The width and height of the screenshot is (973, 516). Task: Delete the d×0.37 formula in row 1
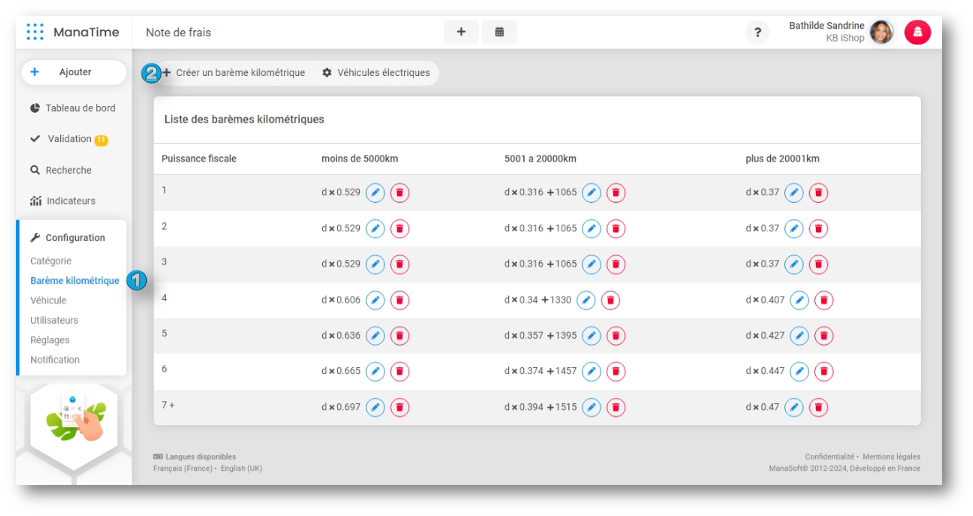tap(818, 193)
